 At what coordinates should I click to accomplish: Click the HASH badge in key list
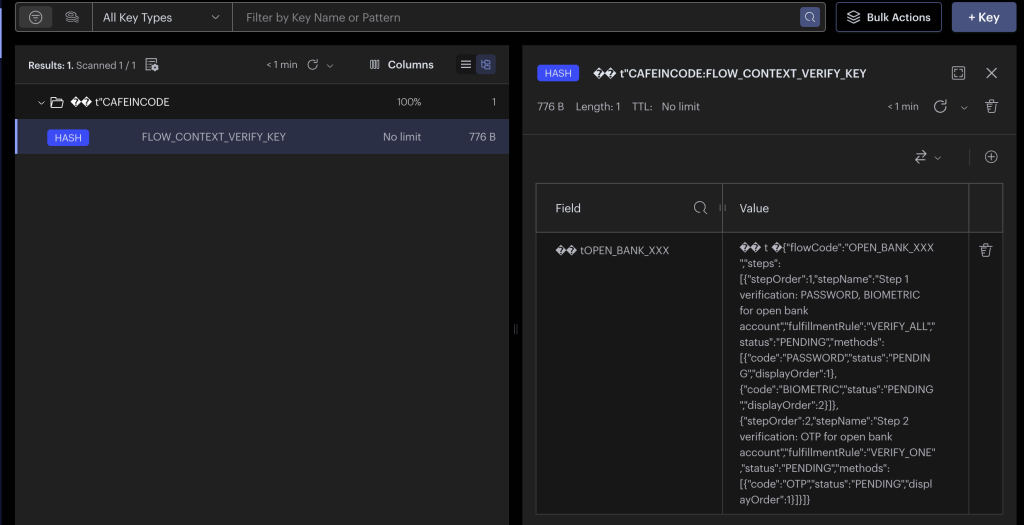point(68,137)
